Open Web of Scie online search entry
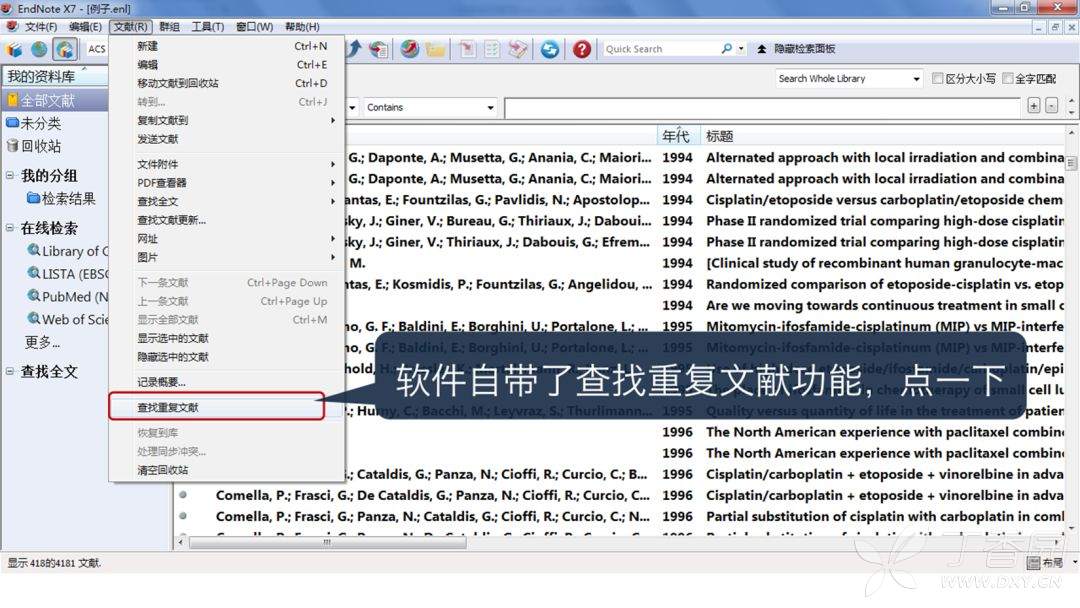The width and height of the screenshot is (1080, 608). point(68,319)
